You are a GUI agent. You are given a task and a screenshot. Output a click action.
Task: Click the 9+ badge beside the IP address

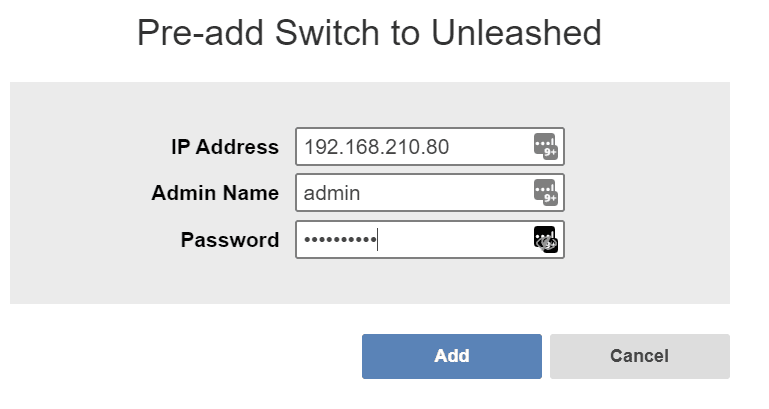(x=550, y=153)
